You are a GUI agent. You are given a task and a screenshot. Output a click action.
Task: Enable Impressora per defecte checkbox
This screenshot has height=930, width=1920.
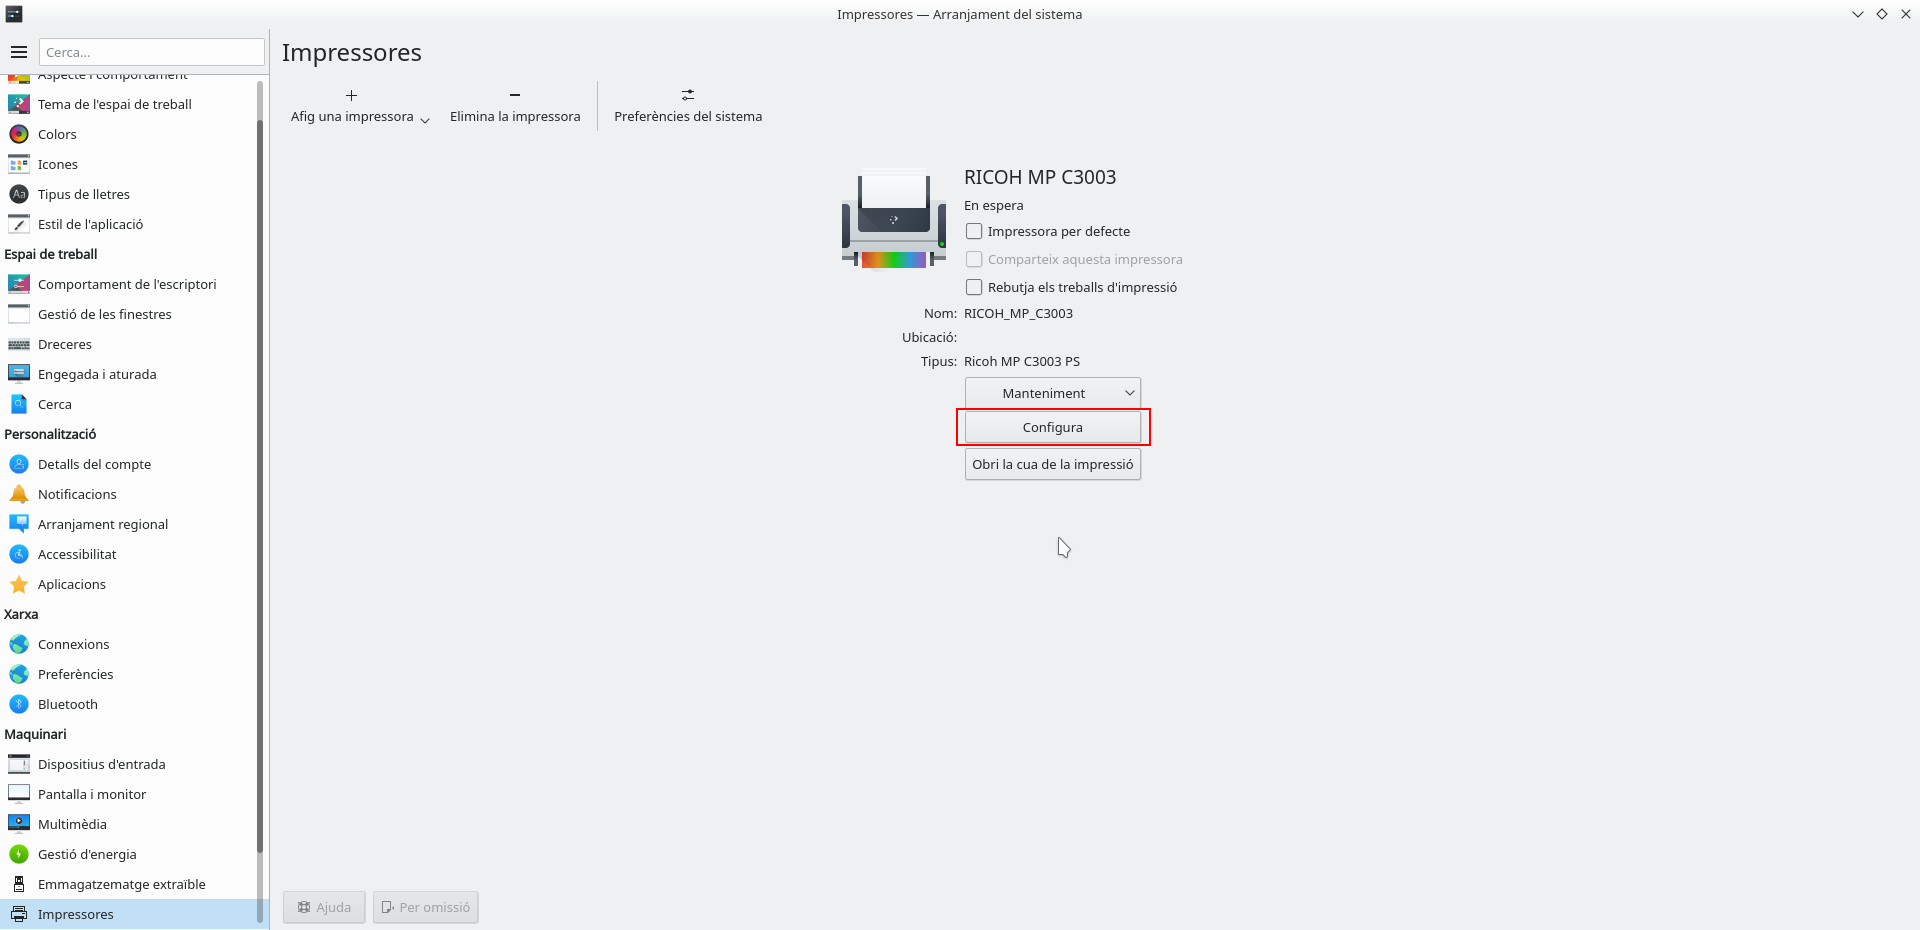974,231
